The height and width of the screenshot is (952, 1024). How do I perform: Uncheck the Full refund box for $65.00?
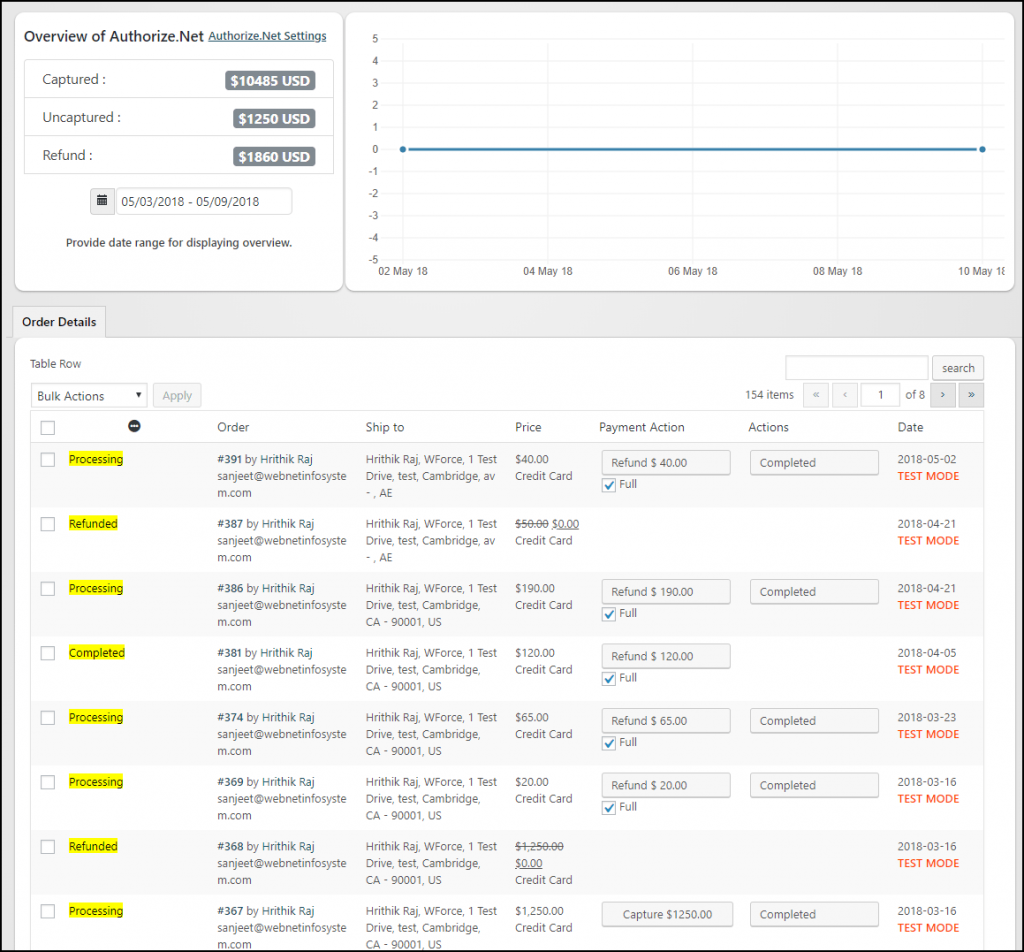pos(609,744)
